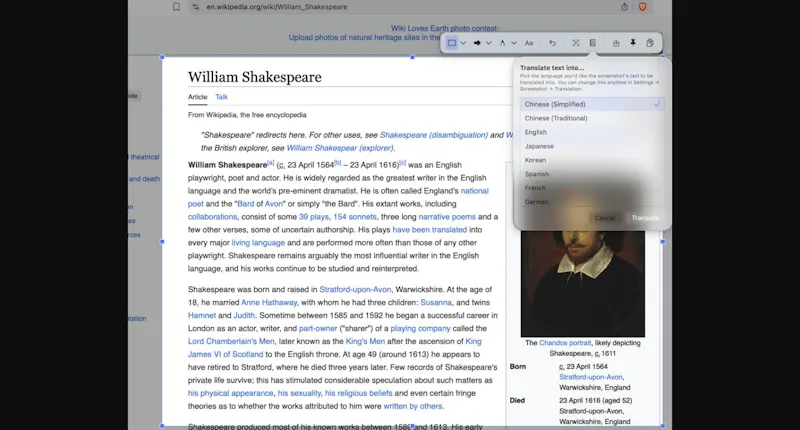
Task: Cancel the translation dialog
Action: click(x=605, y=218)
